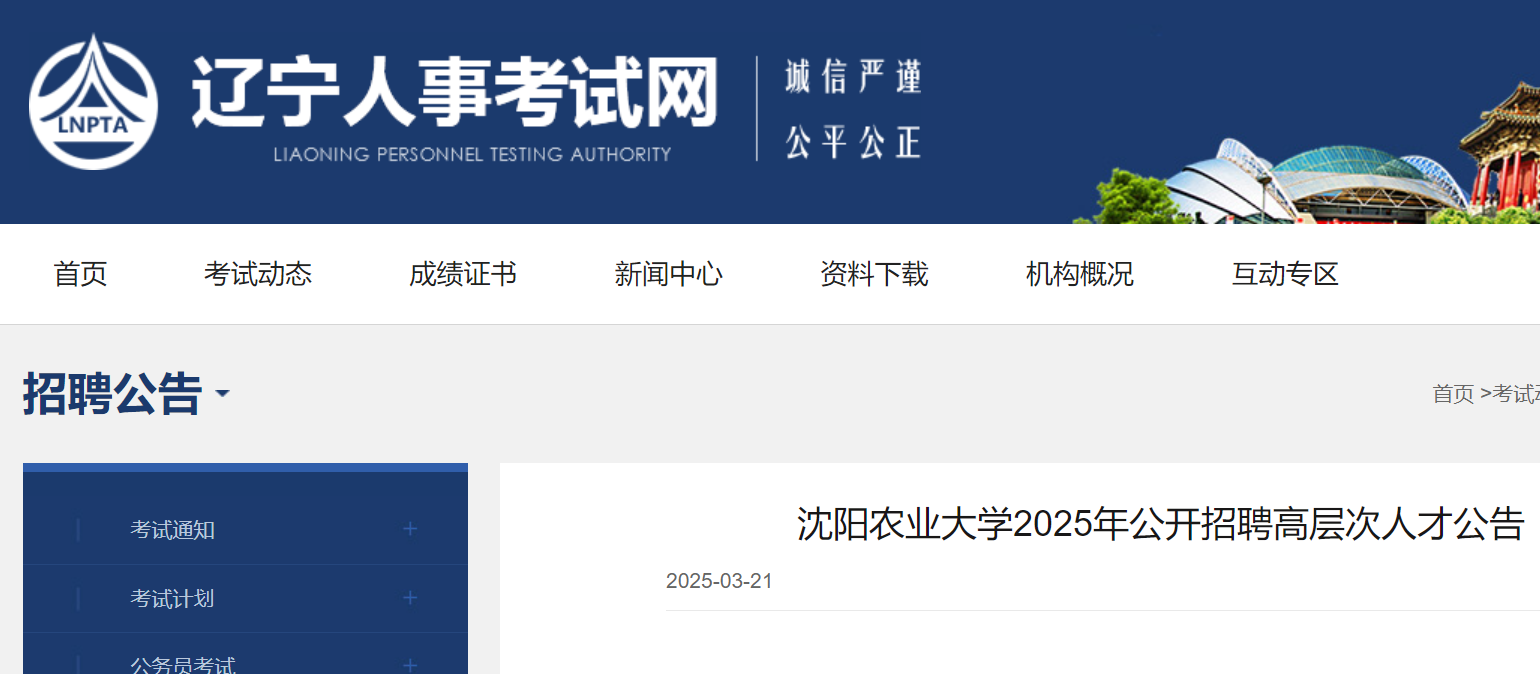Navigate to 机构概况 in the menu
The width and height of the screenshot is (1540, 674).
click(1080, 274)
